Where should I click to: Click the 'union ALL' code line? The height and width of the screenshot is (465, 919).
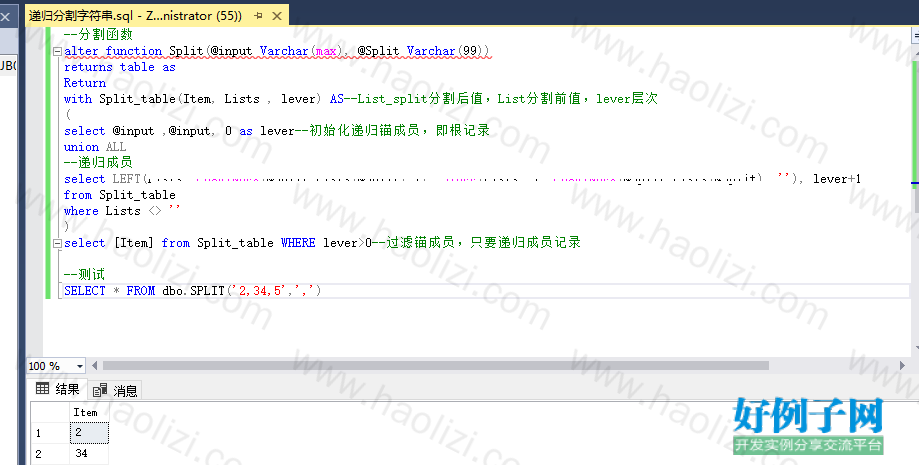(x=95, y=147)
